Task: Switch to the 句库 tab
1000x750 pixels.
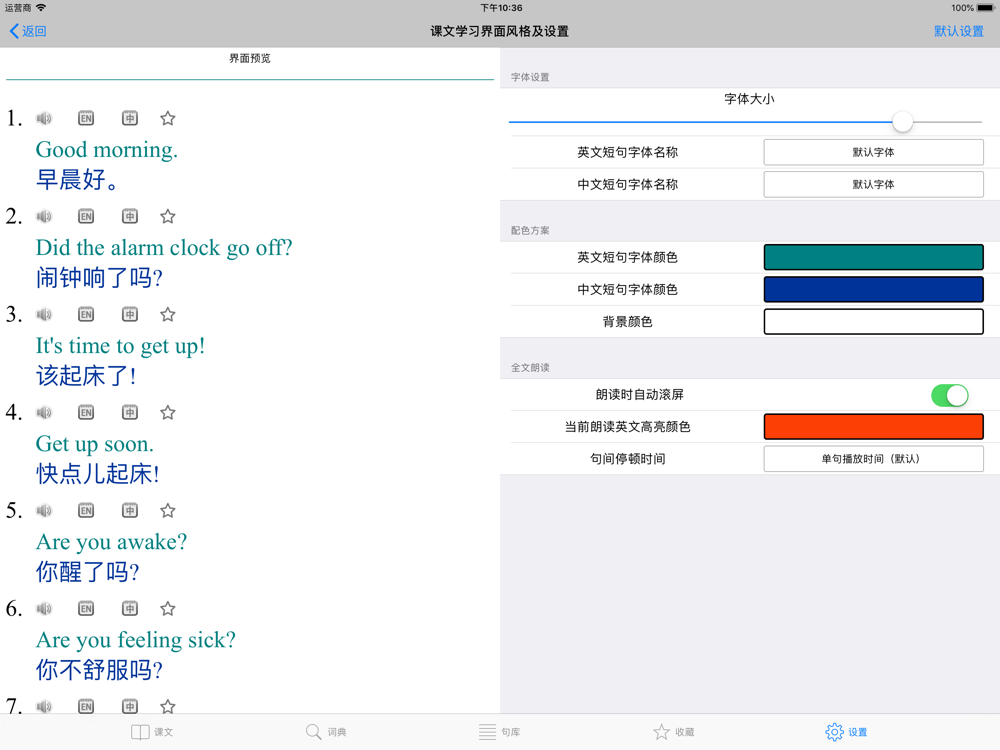Action: pyautogui.click(x=499, y=732)
